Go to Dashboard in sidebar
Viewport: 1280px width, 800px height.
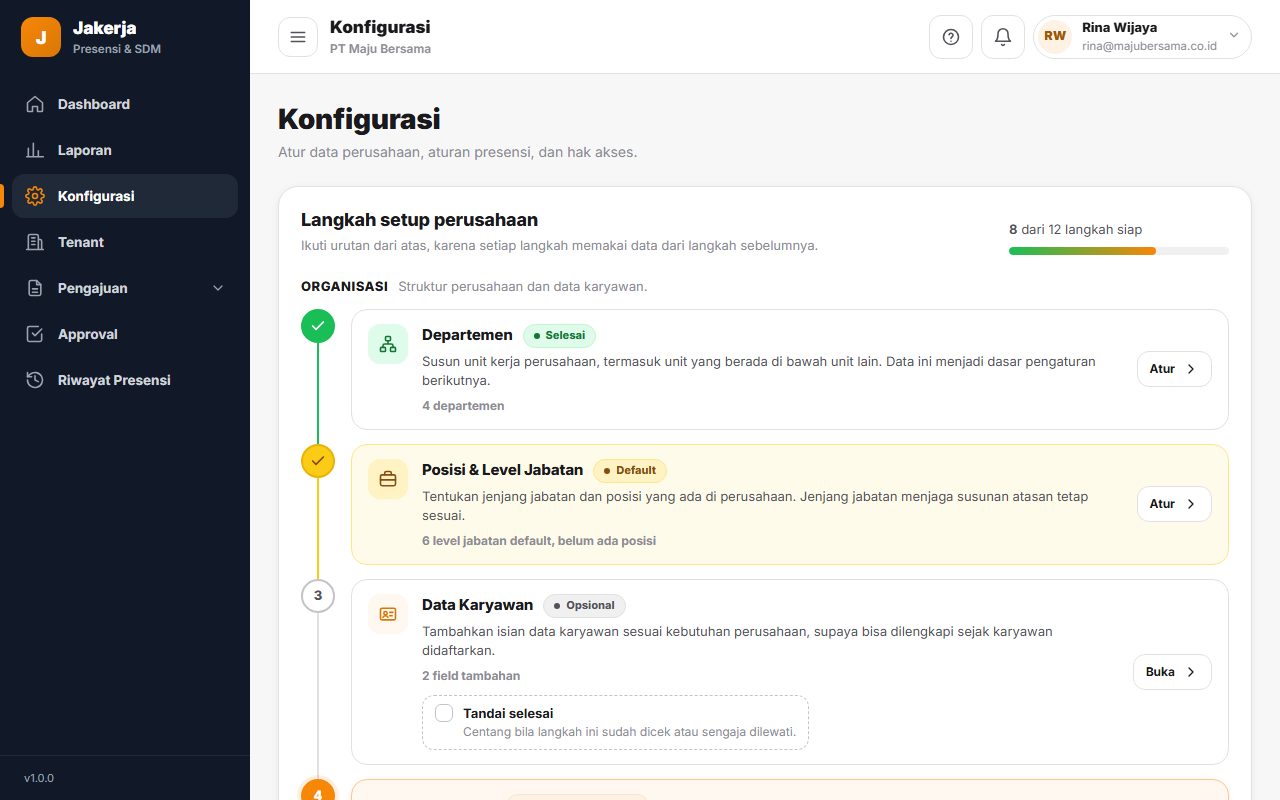point(125,104)
